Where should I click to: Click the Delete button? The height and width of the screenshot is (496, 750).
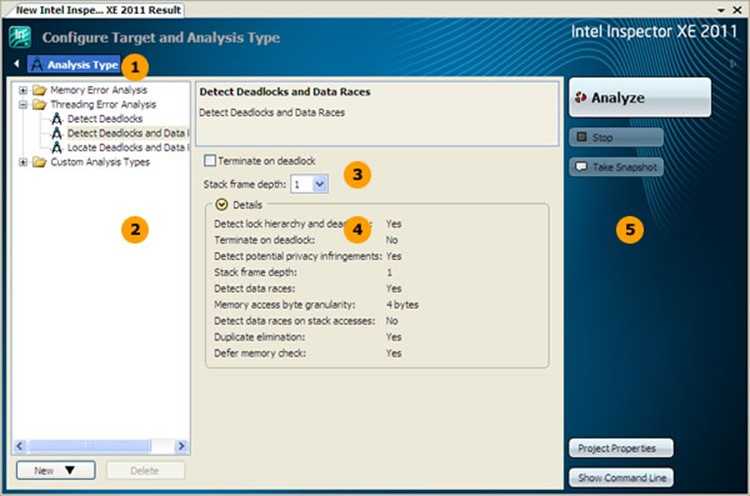coord(145,471)
